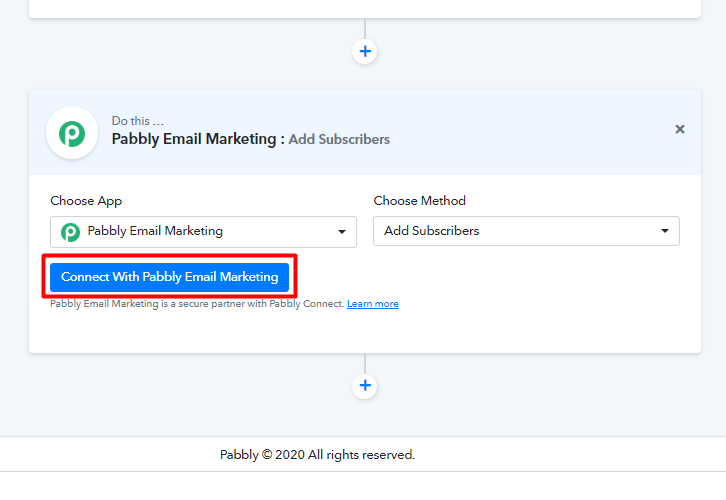Click the 'Do this ...' label
Image resolution: width=726 pixels, height=500 pixels.
[x=138, y=121]
